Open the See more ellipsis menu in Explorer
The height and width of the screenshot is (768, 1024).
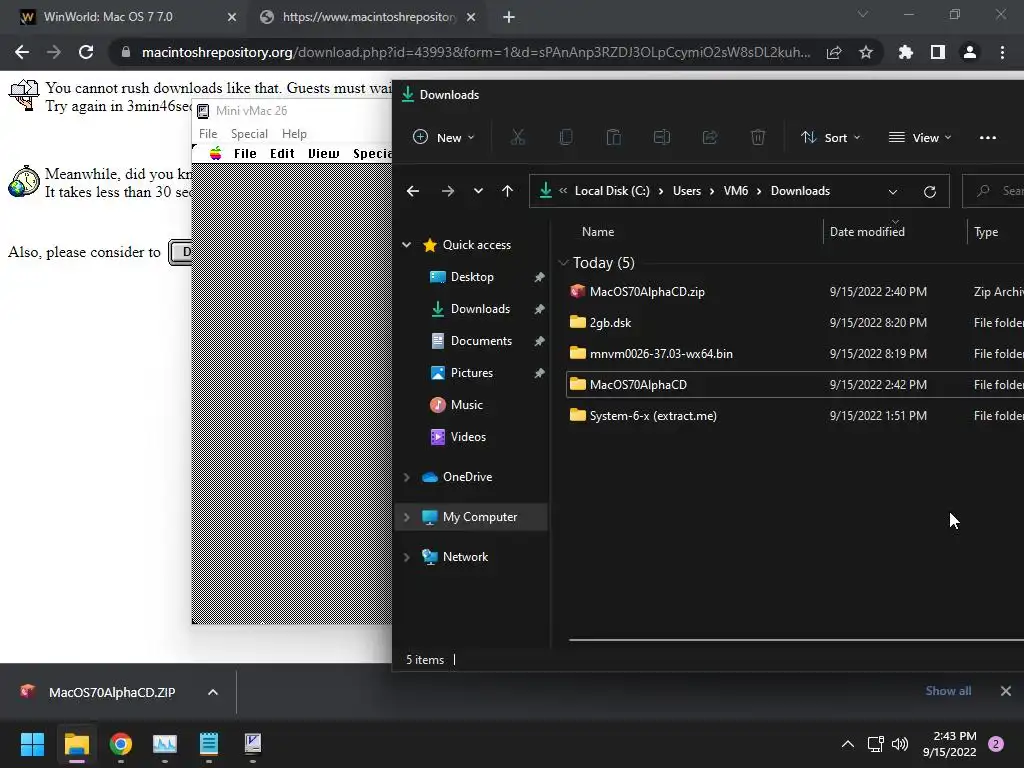(x=987, y=138)
